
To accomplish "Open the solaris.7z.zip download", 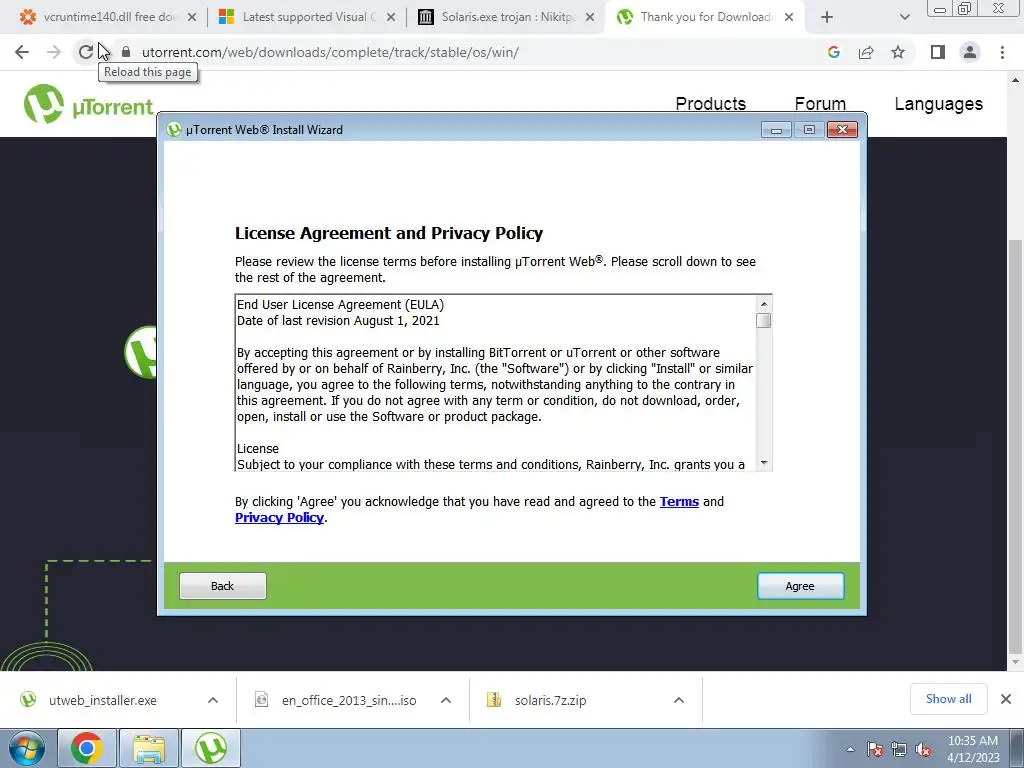I will coord(551,700).
